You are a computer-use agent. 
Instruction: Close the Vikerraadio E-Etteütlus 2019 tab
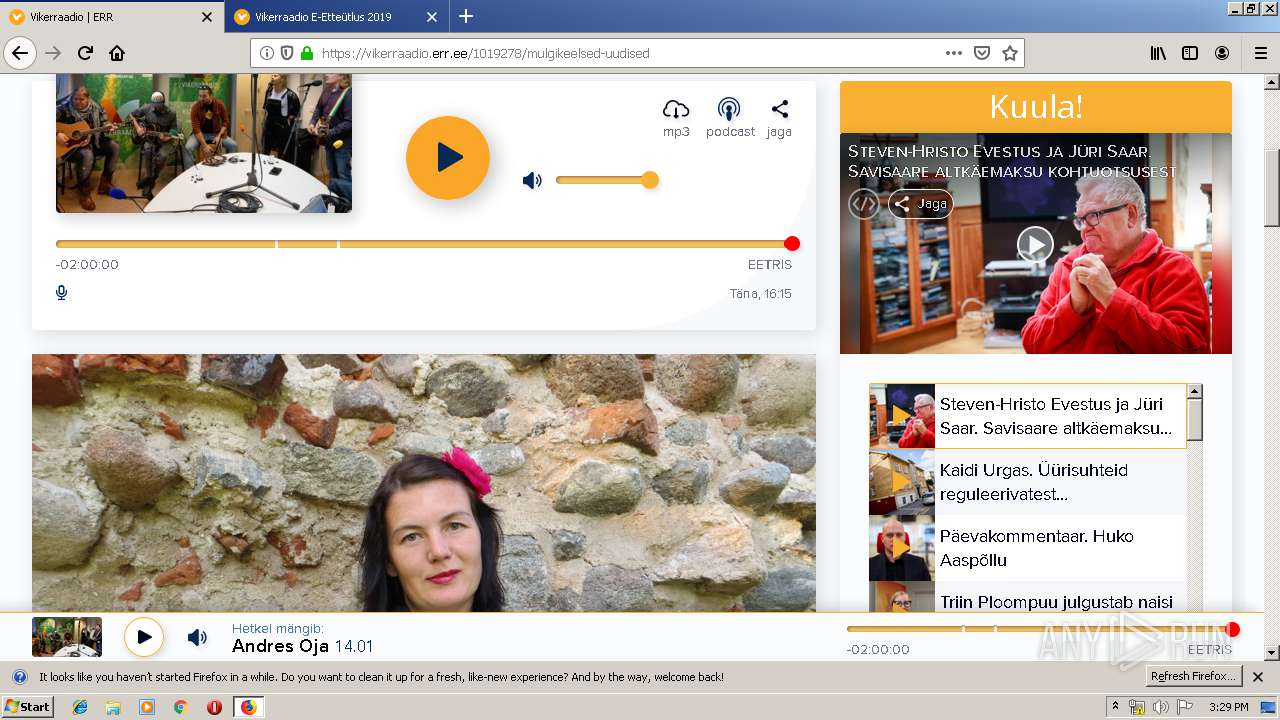(x=432, y=17)
